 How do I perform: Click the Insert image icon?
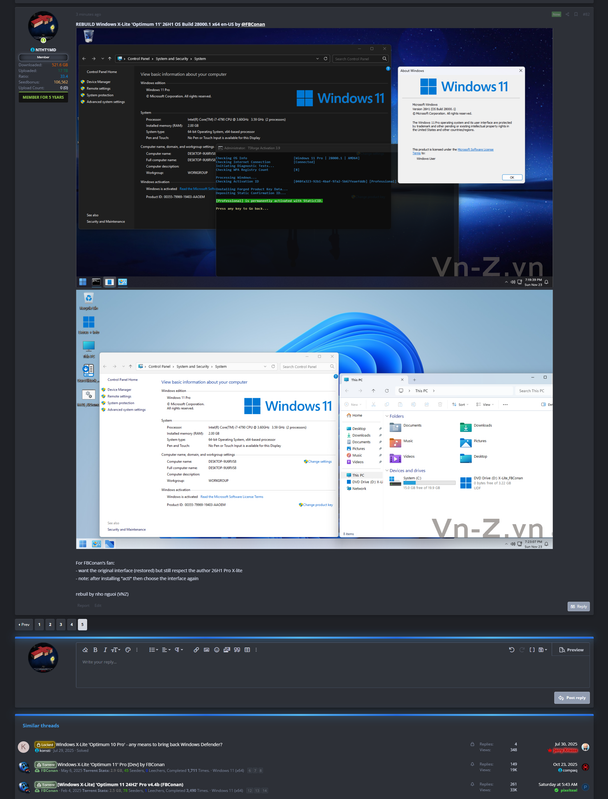pos(206,650)
